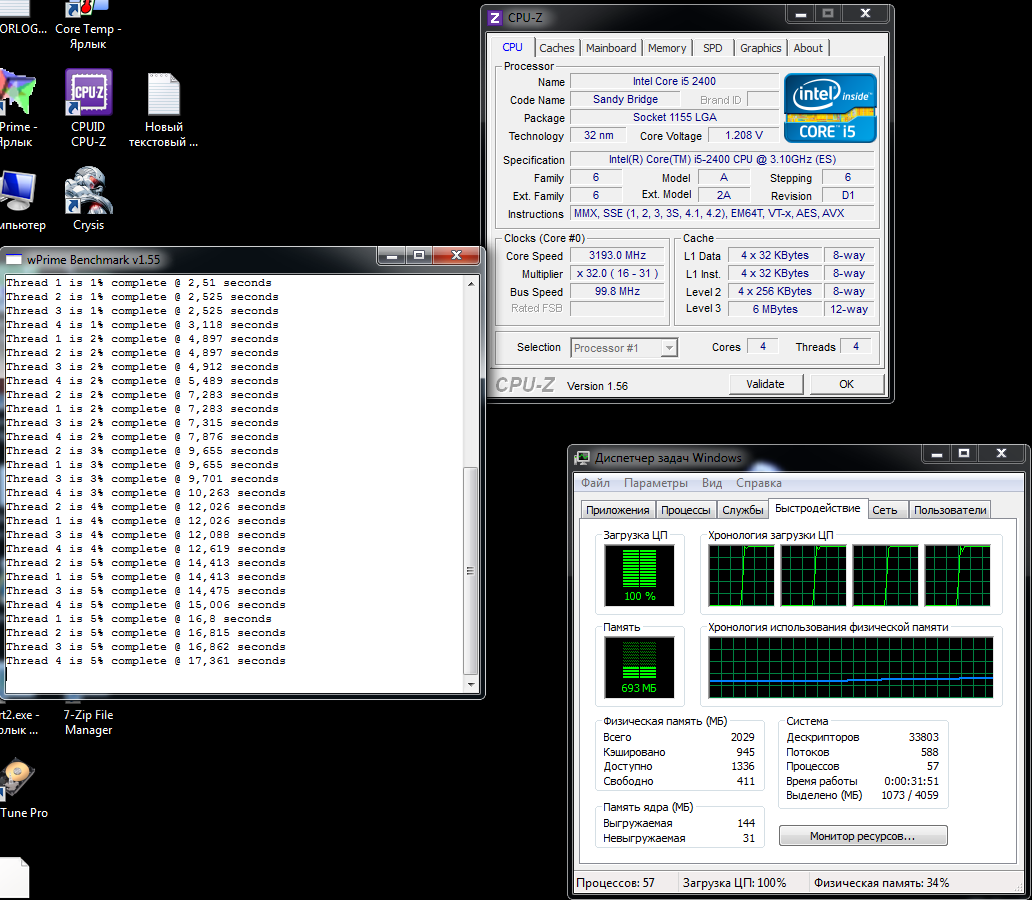This screenshot has height=900, width=1032.
Task: Open the Core Temp shortcut icon
Action: [x=88, y=10]
